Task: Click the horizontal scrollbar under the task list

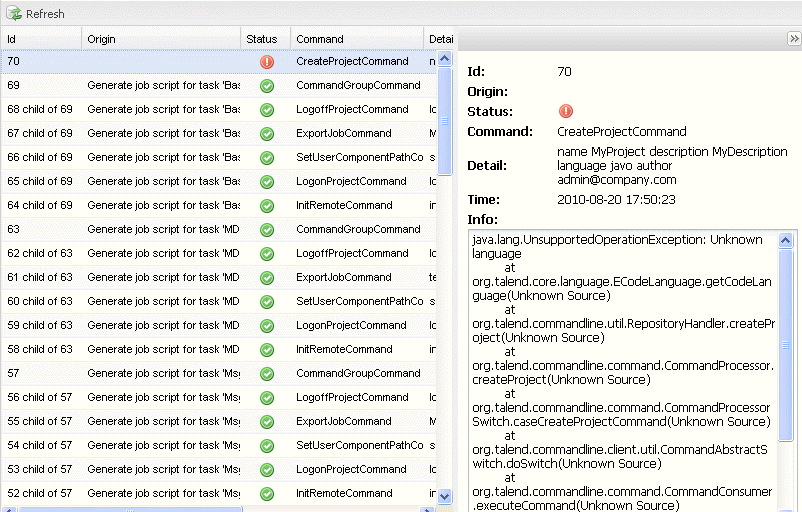Action: (220, 508)
